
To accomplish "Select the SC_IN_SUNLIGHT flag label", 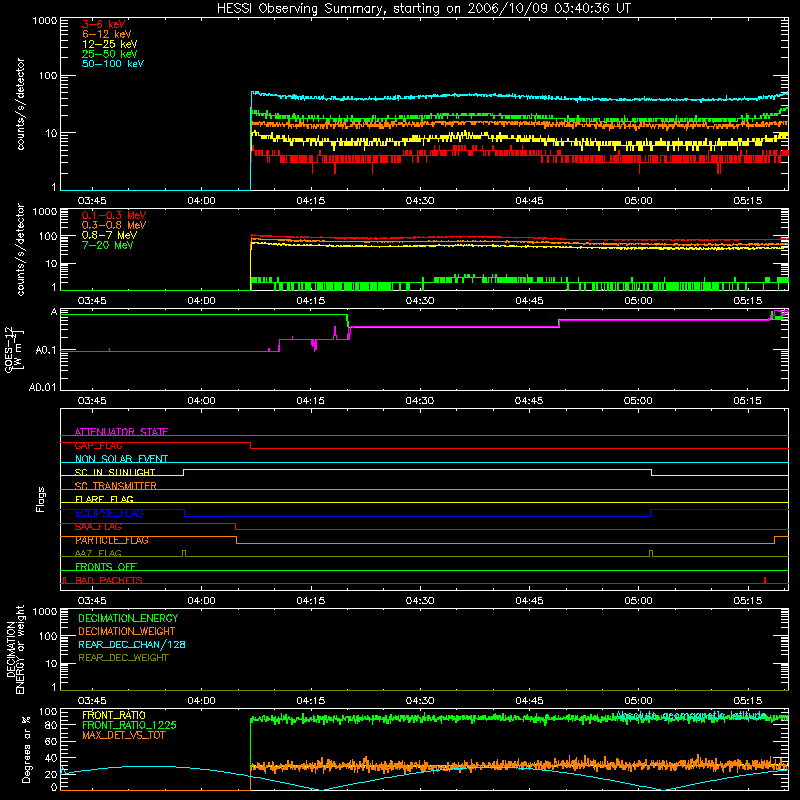I will (x=115, y=472).
